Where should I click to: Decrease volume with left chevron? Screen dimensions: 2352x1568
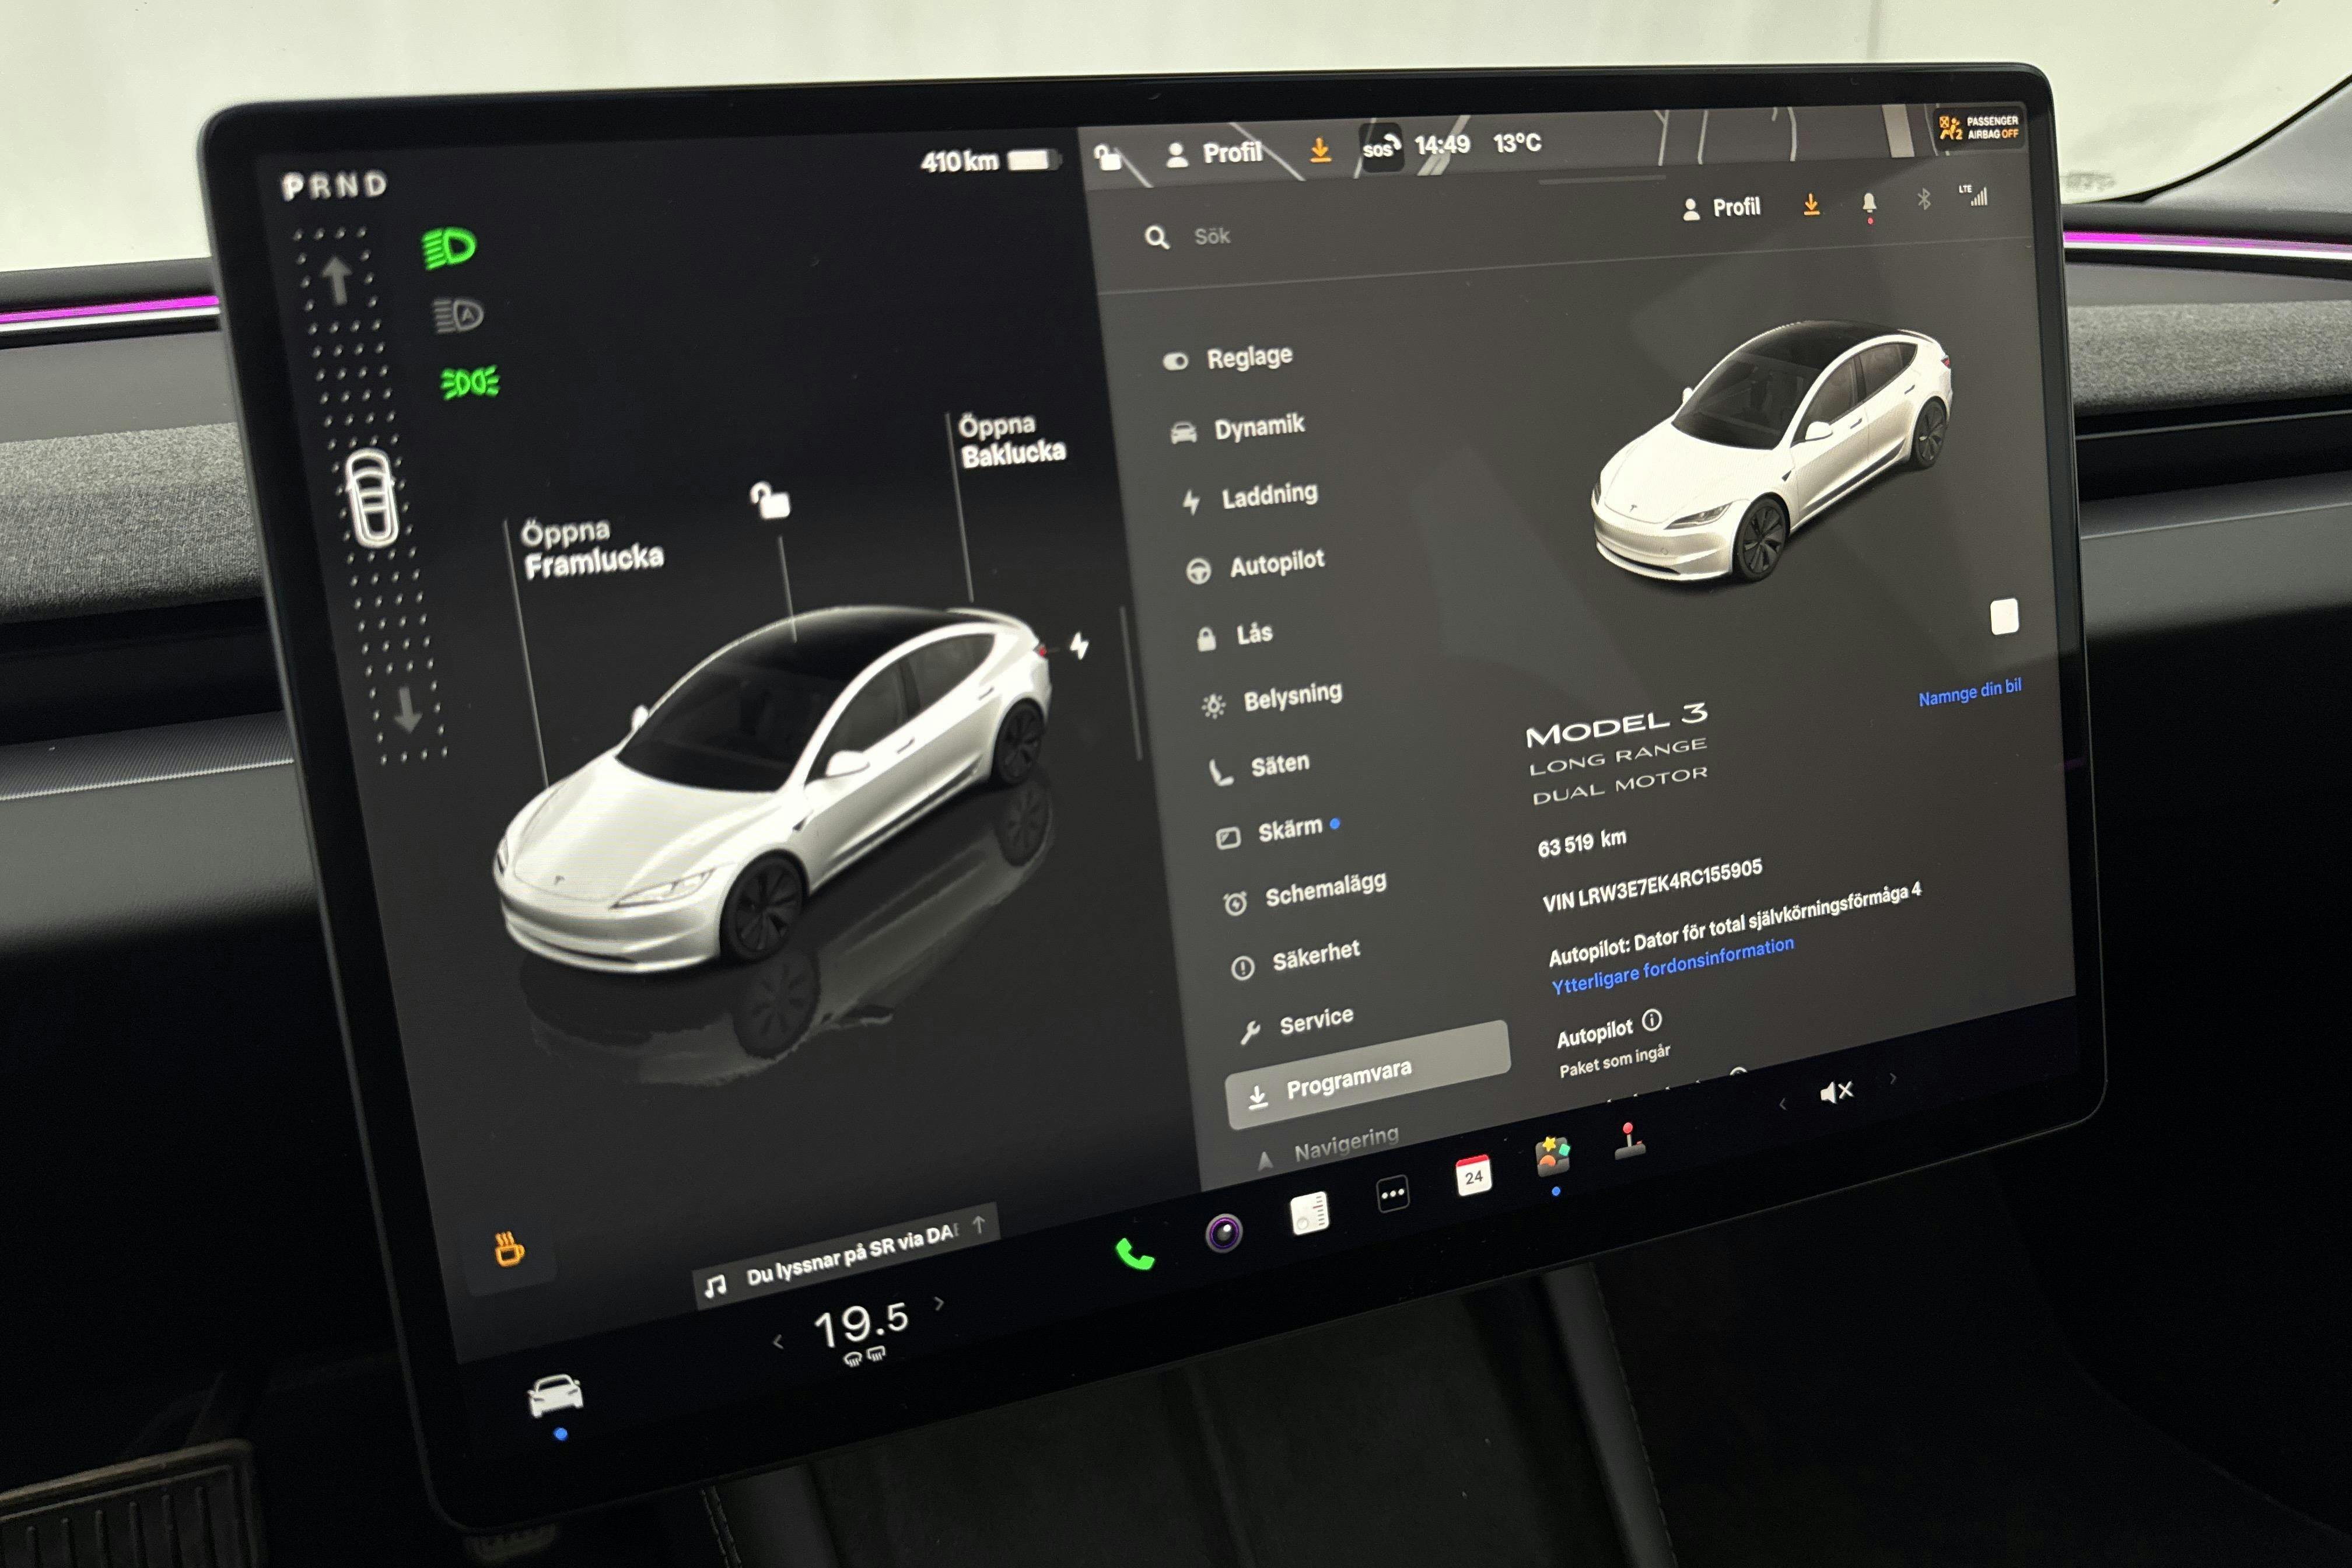coord(1782,1104)
